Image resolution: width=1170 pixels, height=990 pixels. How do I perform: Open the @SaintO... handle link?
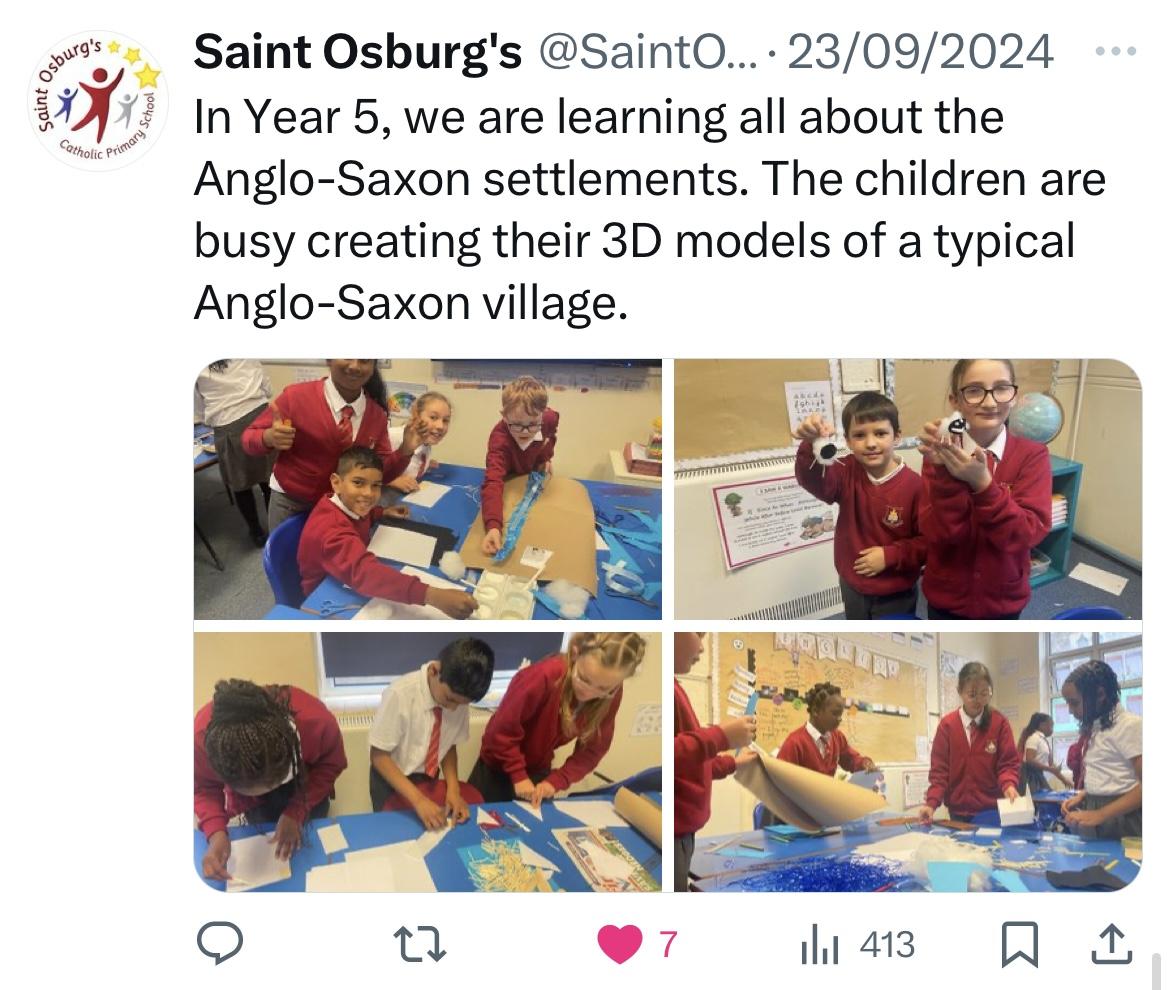coord(647,52)
